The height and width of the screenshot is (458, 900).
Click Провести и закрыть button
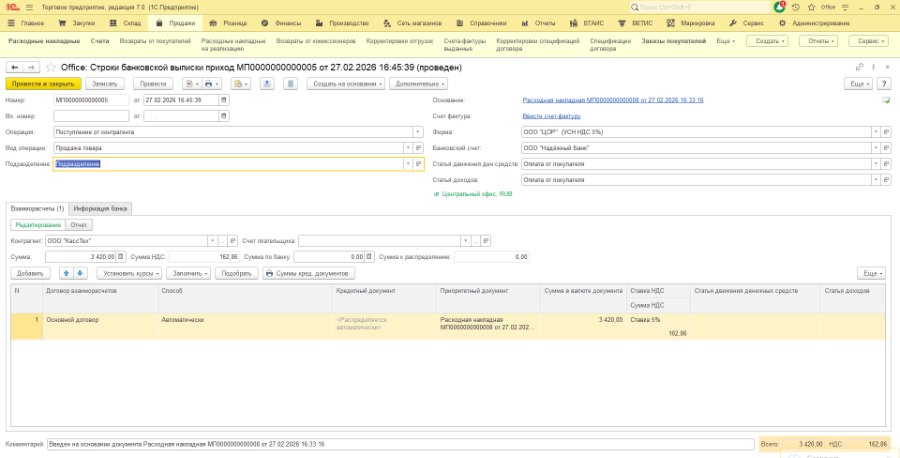pos(43,84)
